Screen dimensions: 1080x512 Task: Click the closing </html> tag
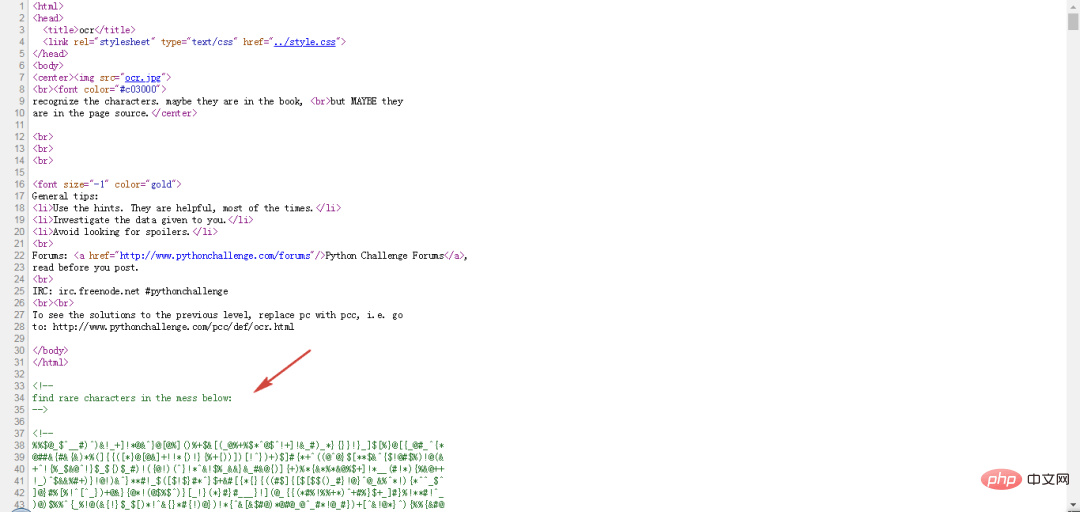[x=50, y=362]
